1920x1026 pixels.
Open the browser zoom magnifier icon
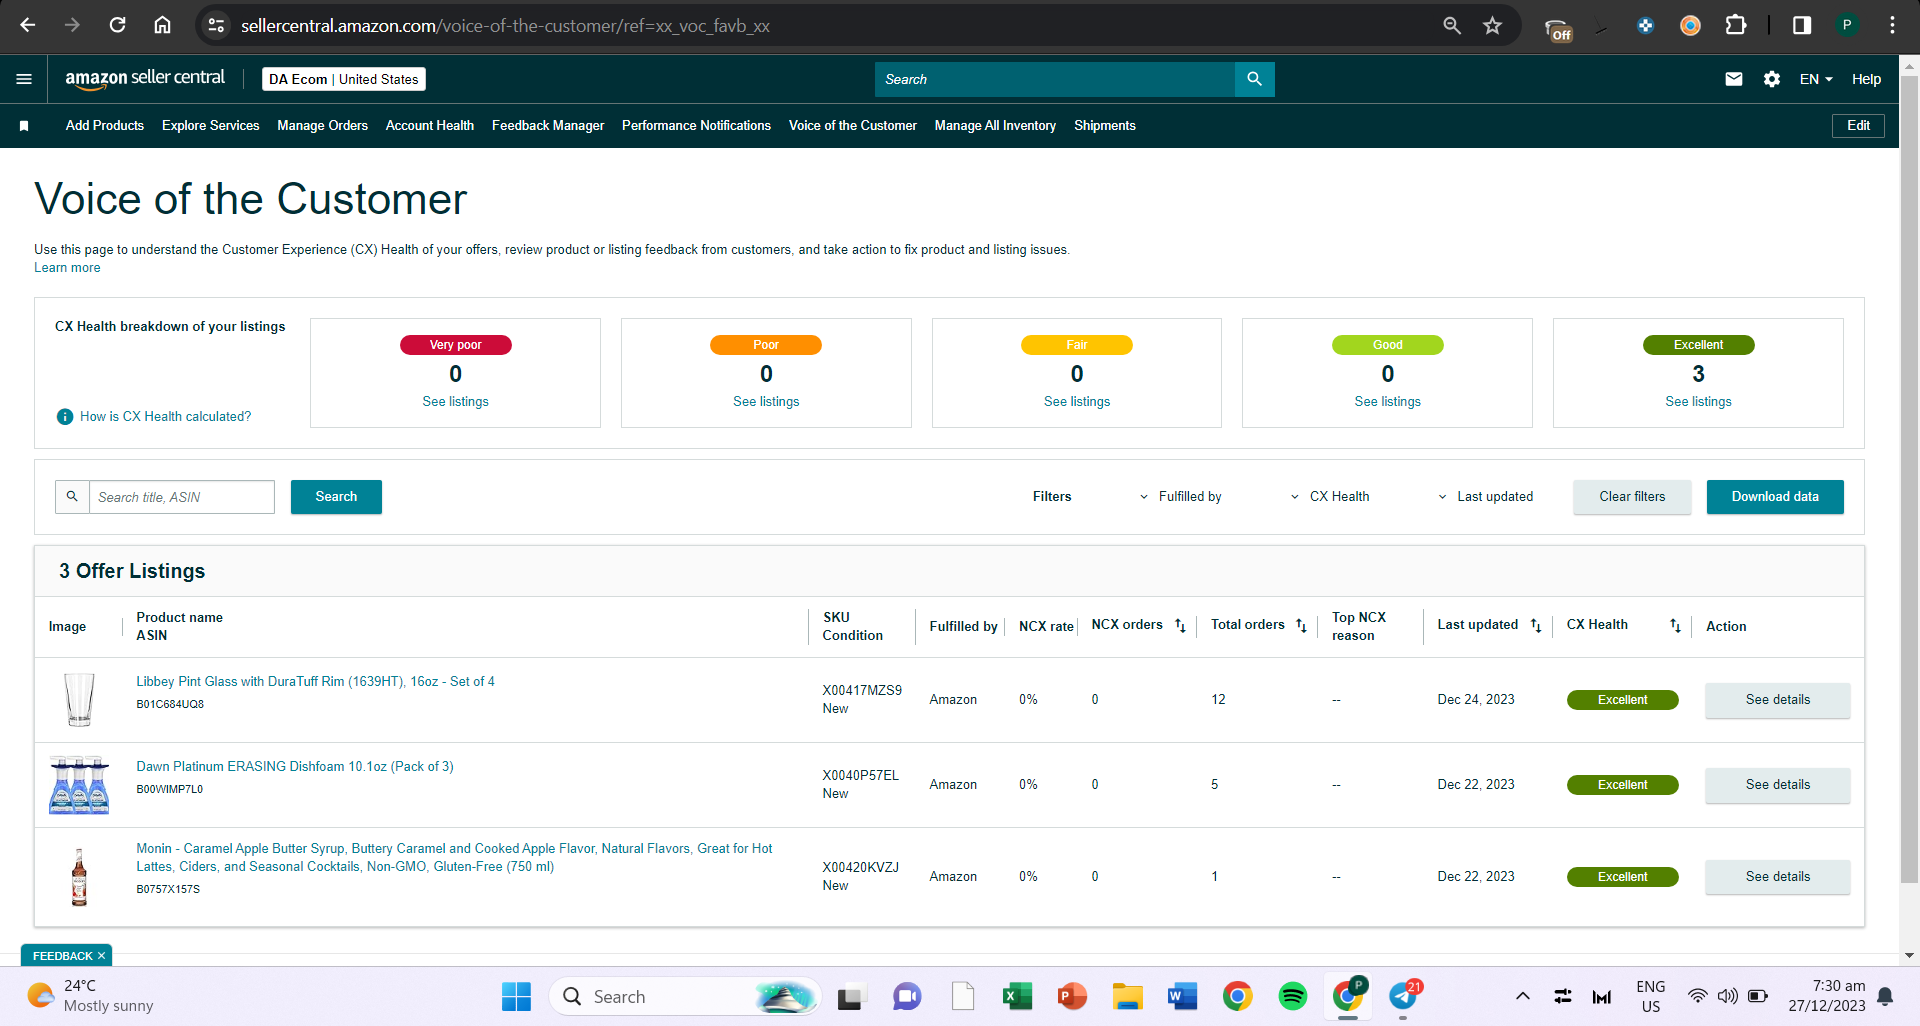point(1452,25)
